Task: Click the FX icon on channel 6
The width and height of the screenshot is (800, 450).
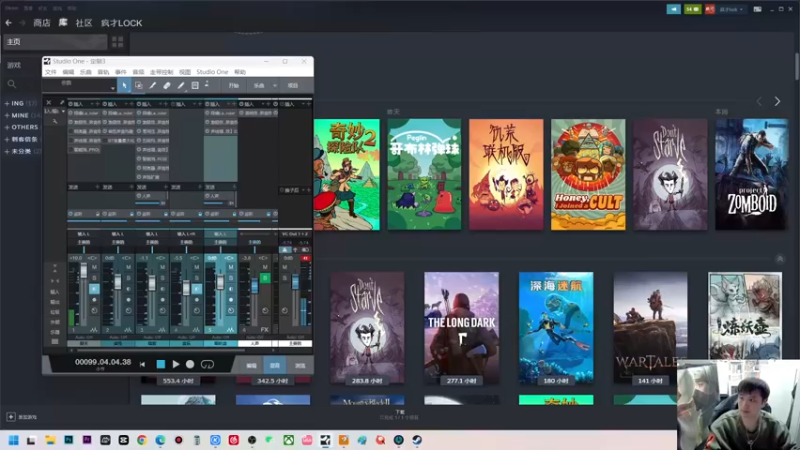Action: pyautogui.click(x=264, y=330)
